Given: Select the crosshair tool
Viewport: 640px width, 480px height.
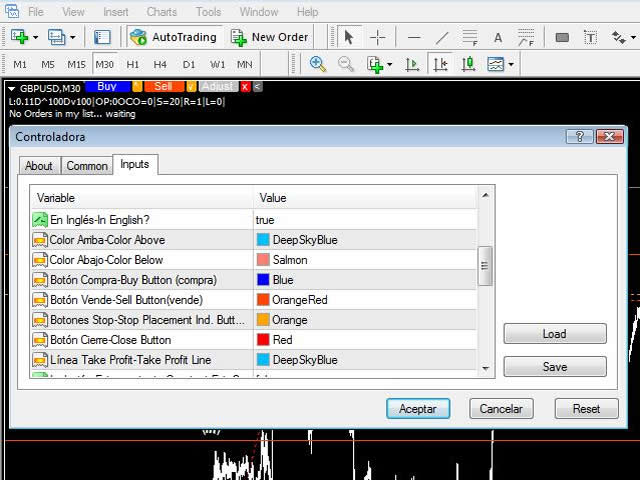Looking at the screenshot, I should tap(378, 37).
